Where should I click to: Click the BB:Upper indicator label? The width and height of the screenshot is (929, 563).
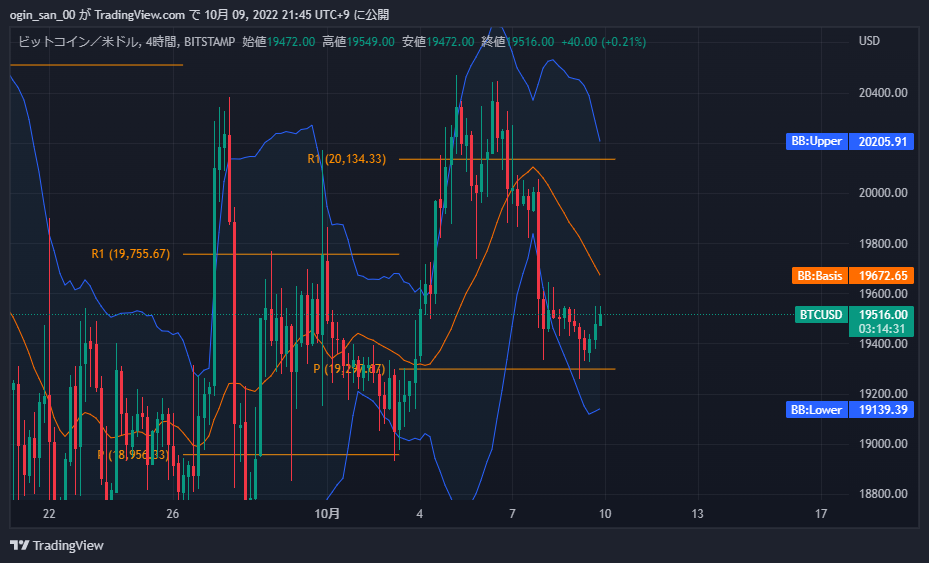click(816, 142)
